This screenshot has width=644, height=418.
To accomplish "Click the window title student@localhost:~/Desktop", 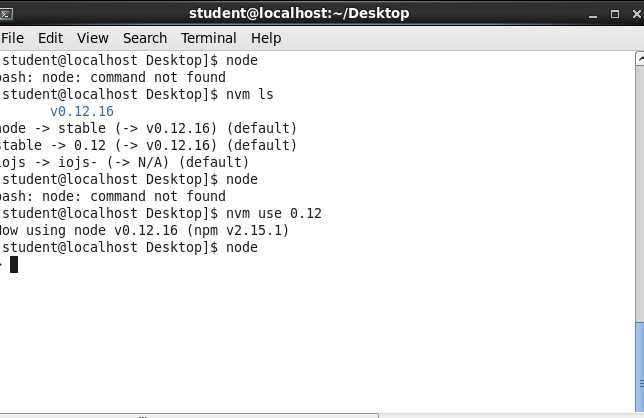I will point(299,13).
